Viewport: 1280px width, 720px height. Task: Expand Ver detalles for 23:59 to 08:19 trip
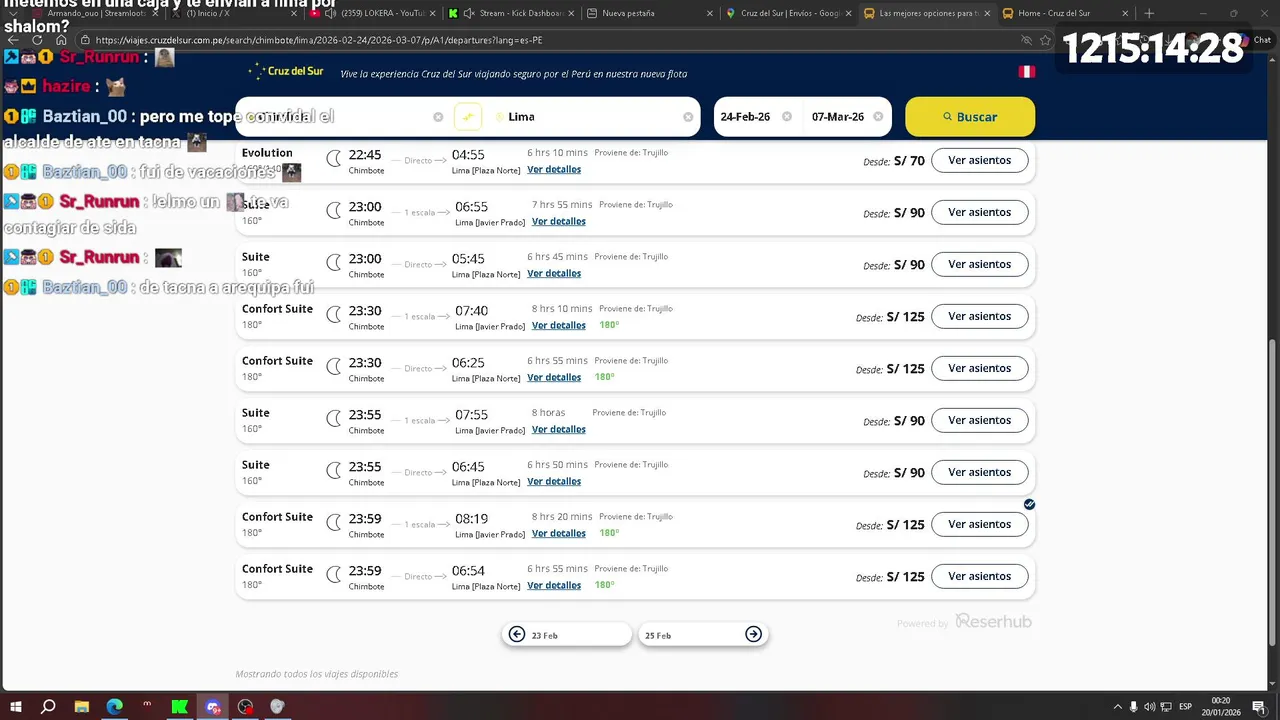click(558, 534)
